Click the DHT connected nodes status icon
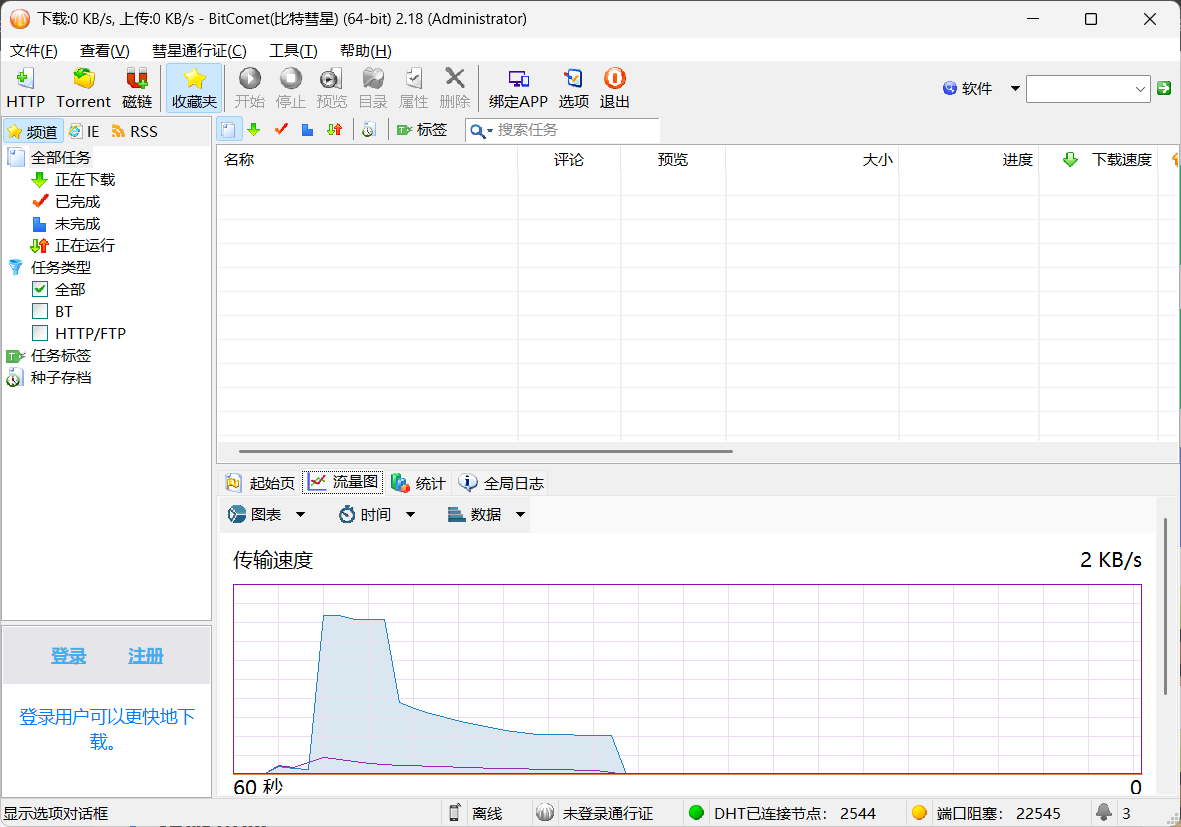 (x=698, y=813)
